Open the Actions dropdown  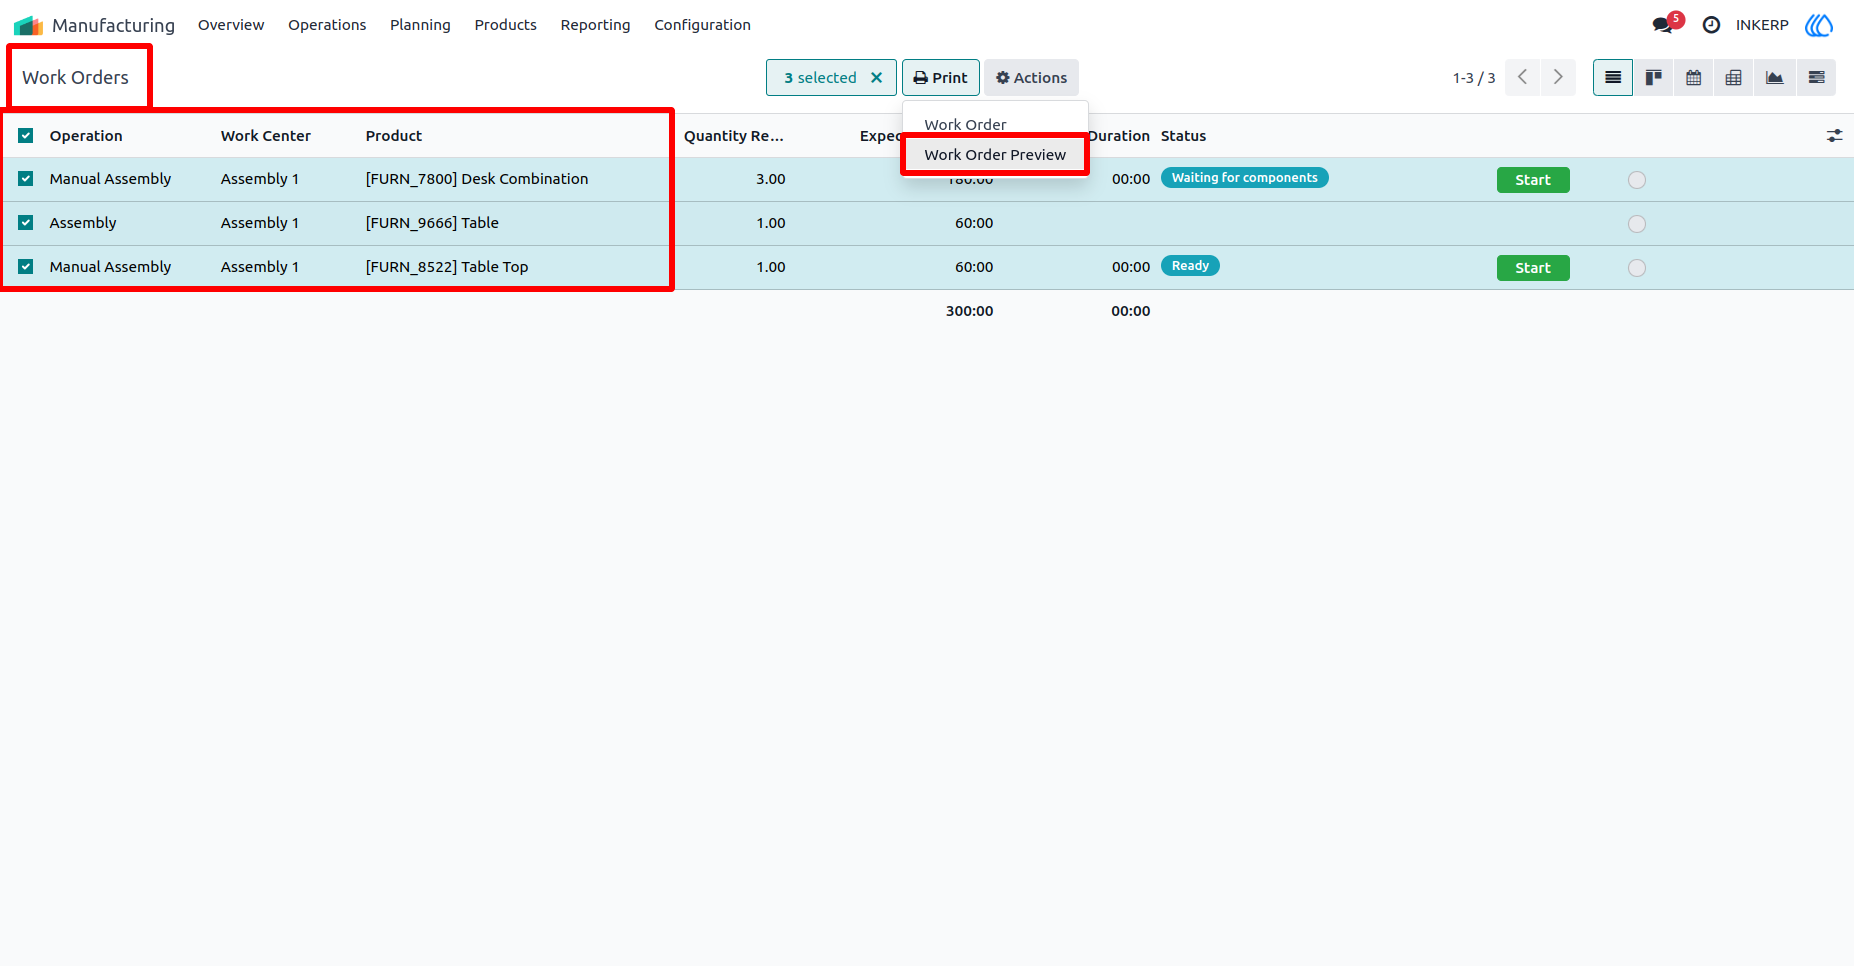click(x=1031, y=78)
